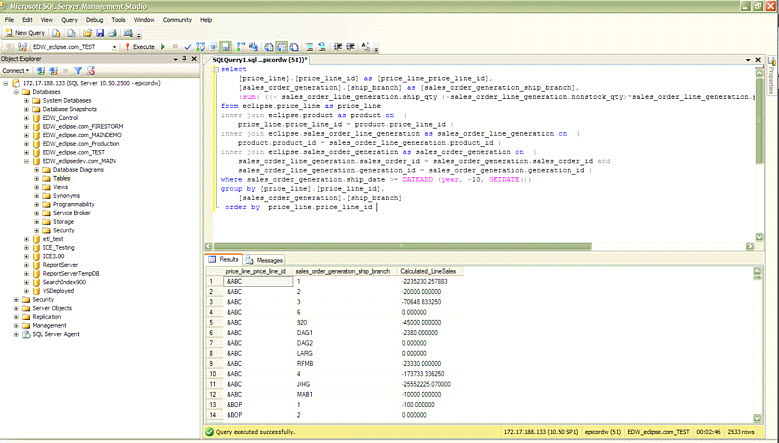
Task: Open the Query menu
Action: tap(69, 20)
